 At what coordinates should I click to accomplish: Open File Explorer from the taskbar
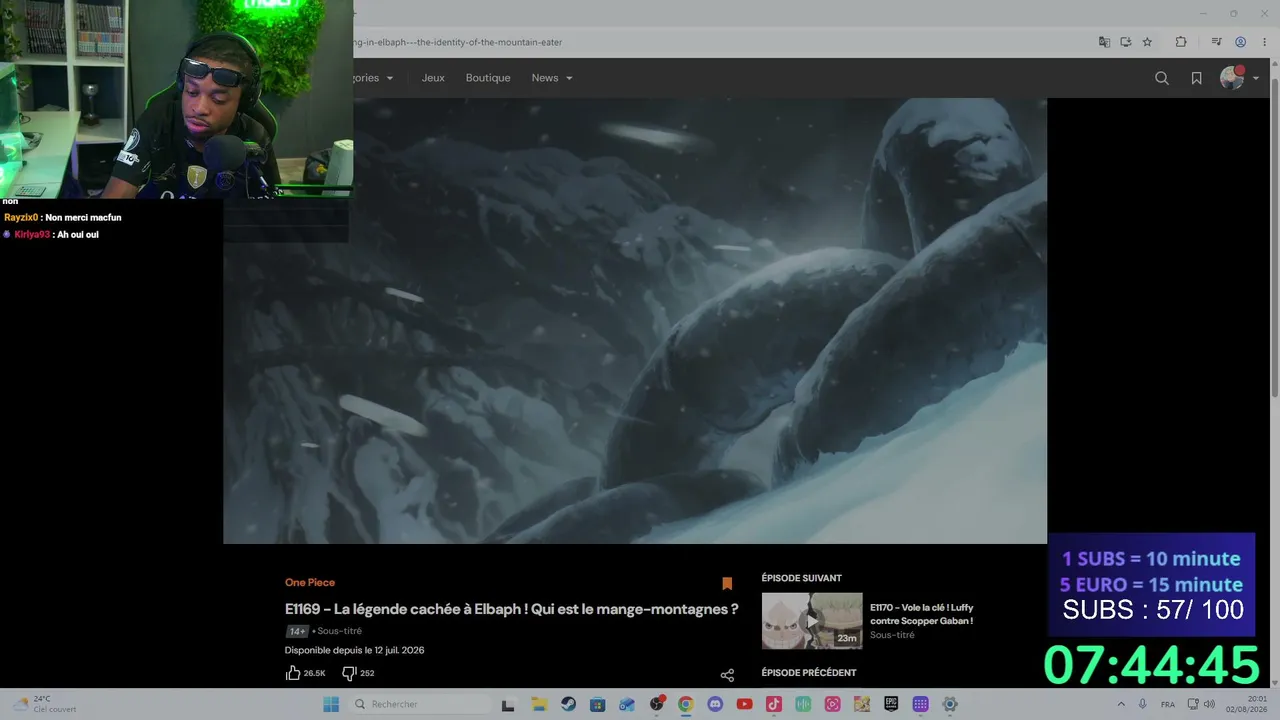[x=539, y=704]
